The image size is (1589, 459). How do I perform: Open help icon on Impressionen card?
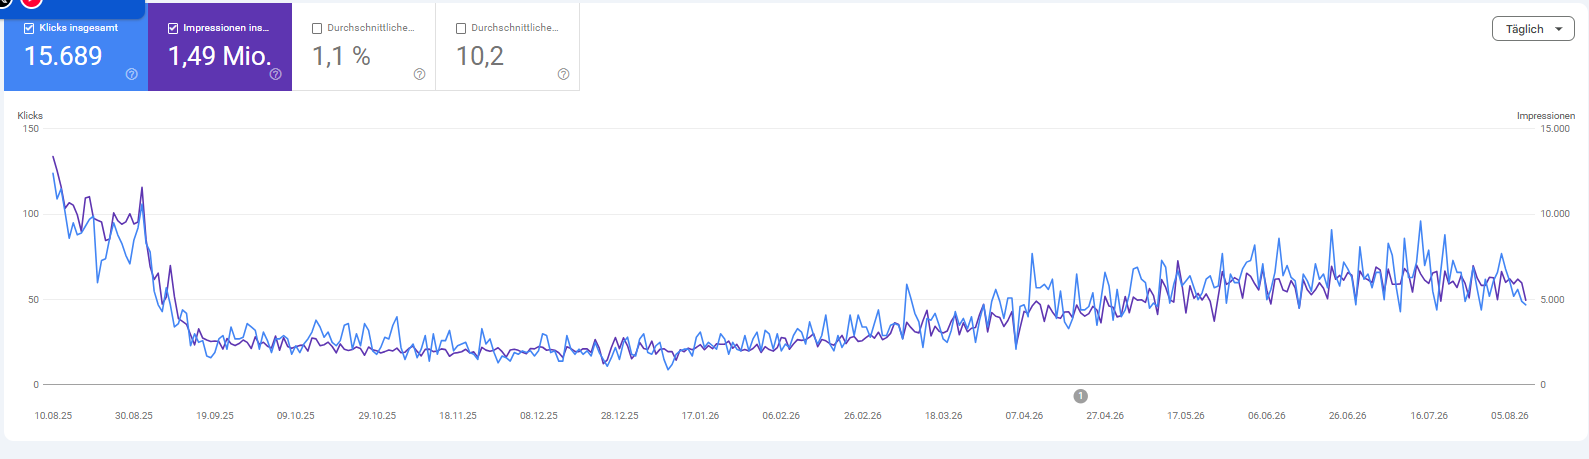pos(276,74)
